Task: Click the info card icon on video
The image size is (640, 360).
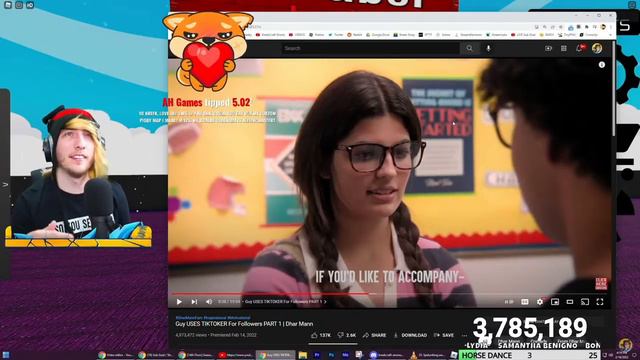Action: point(602,65)
